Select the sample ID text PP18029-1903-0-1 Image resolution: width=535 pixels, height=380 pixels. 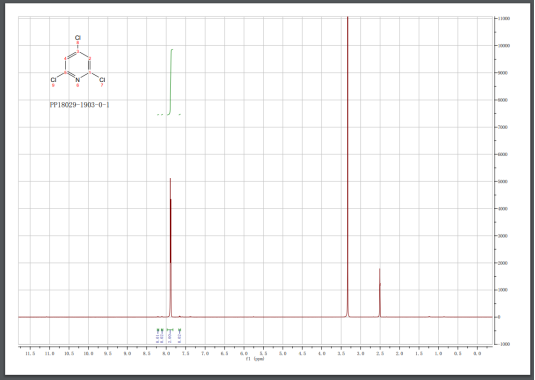79,105
